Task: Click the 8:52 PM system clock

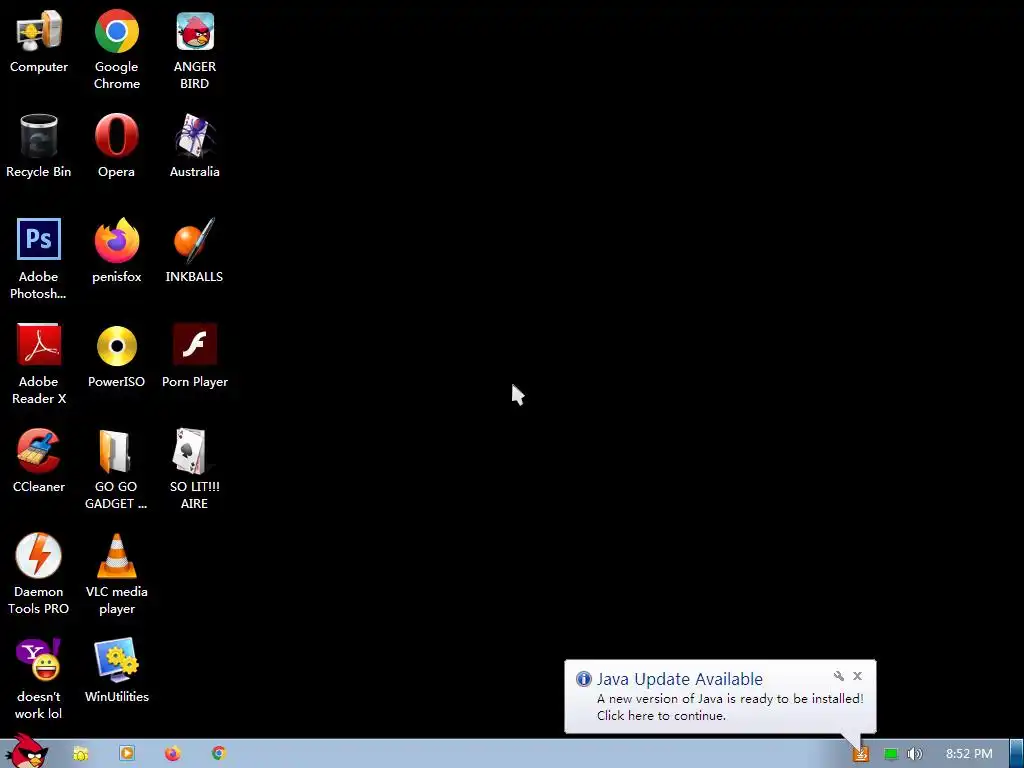Action: (969, 754)
